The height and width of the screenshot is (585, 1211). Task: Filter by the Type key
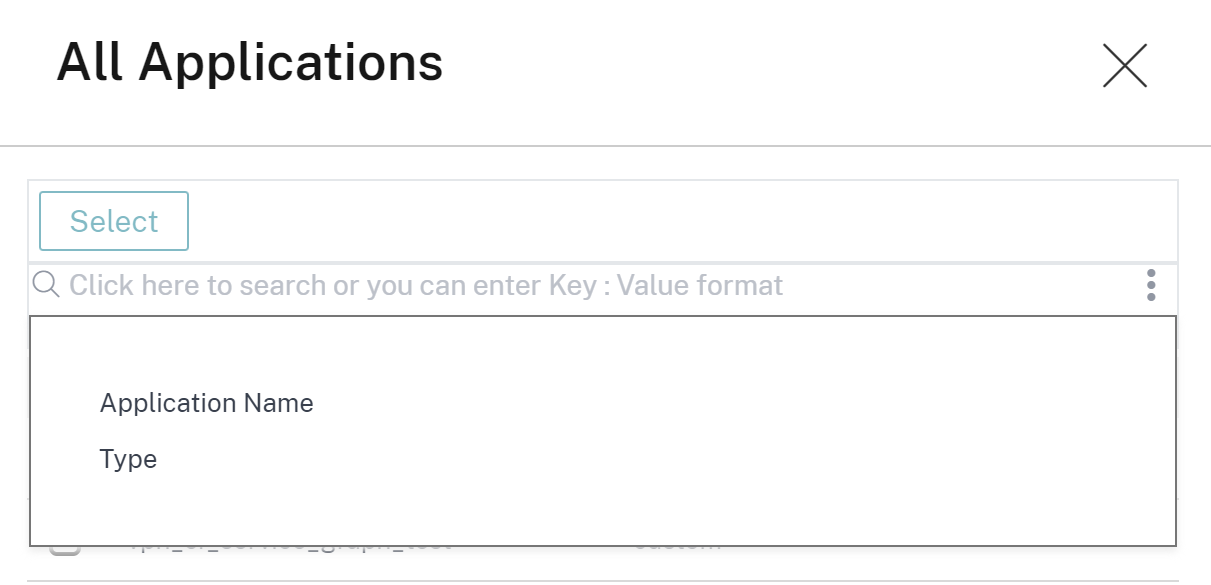coord(129,459)
